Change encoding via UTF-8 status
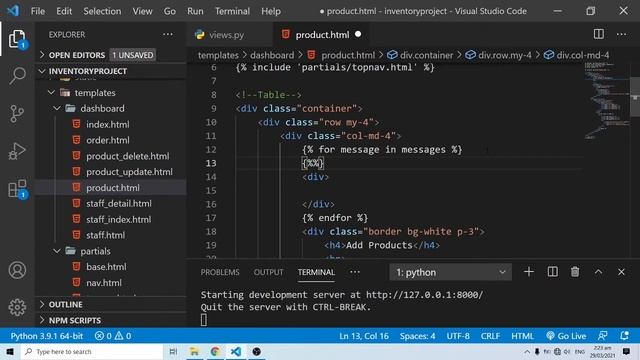Viewport: 640px width, 360px height. click(x=458, y=336)
